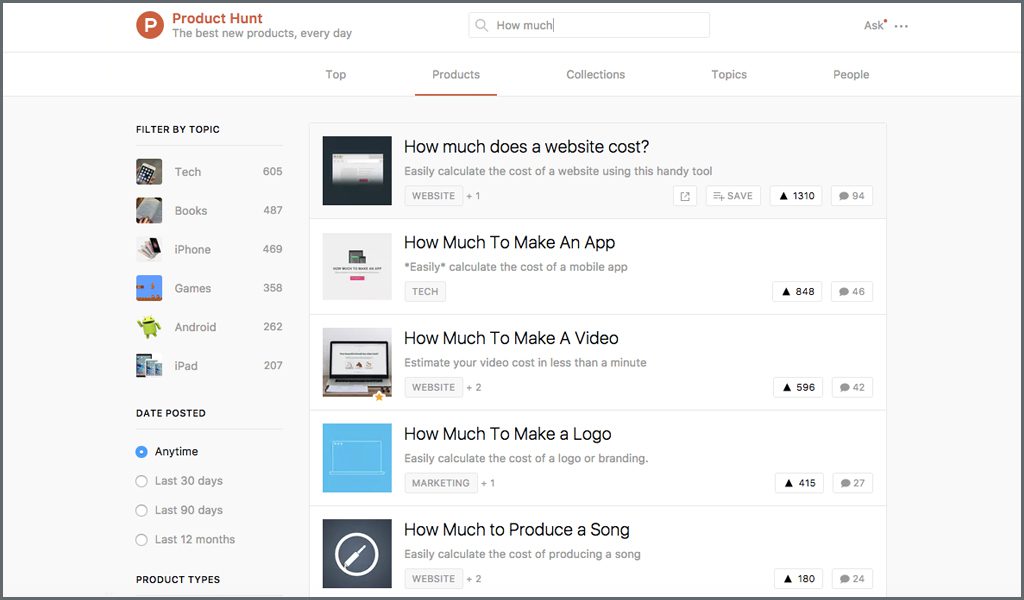Click the Product Hunt logo icon
Image resolution: width=1024 pixels, height=600 pixels.
(x=150, y=25)
